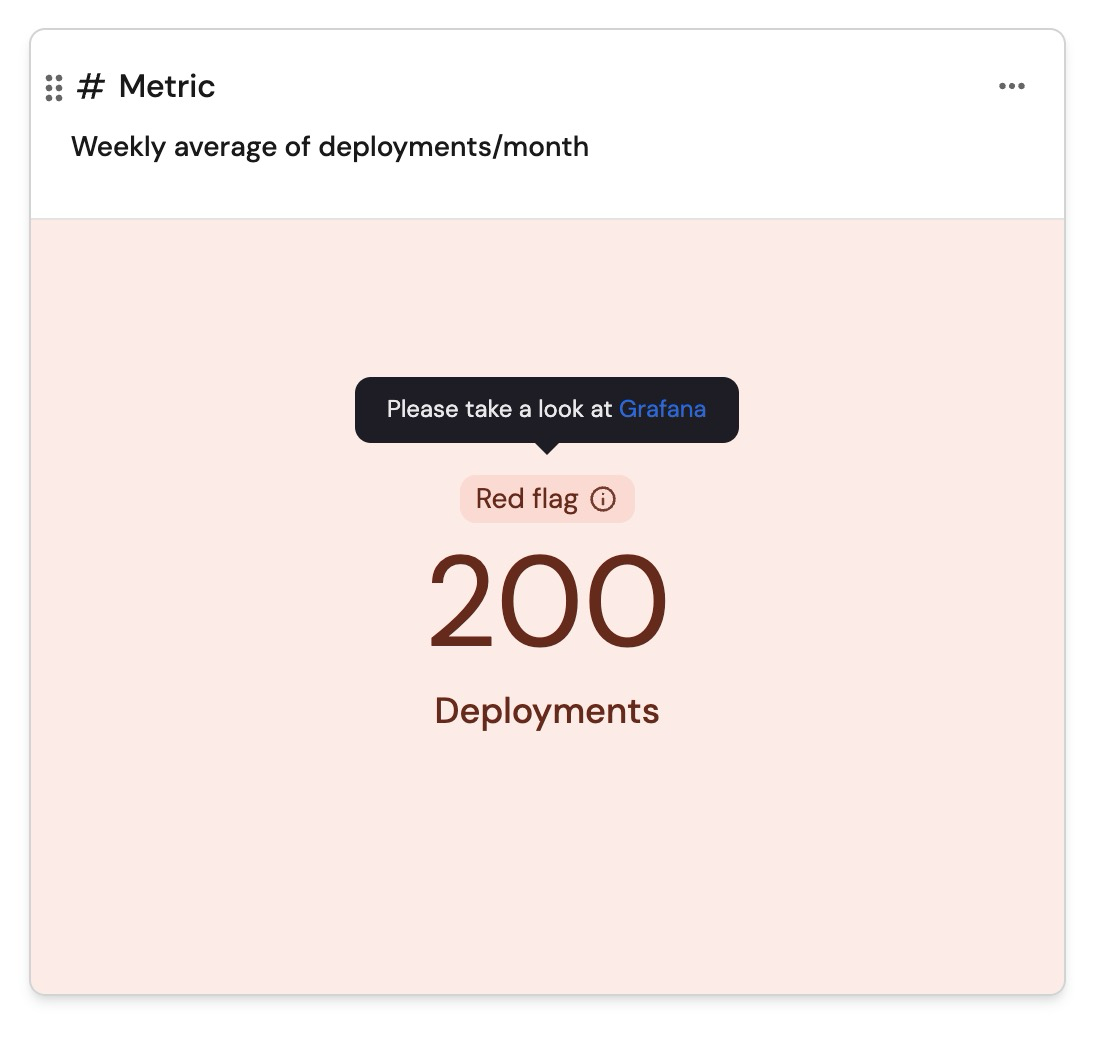The height and width of the screenshot is (1038, 1098).
Task: Click the Red flag status label
Action: pos(526,499)
